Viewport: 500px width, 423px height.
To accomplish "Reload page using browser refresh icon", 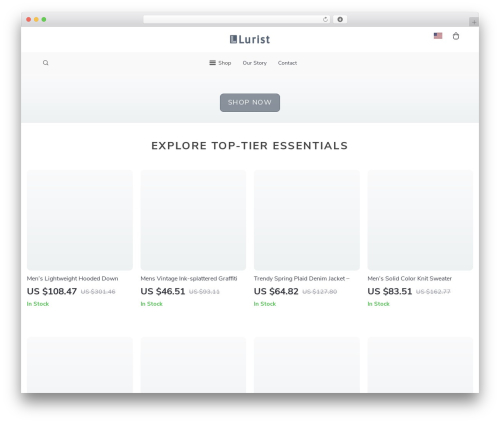I will pyautogui.click(x=325, y=20).
